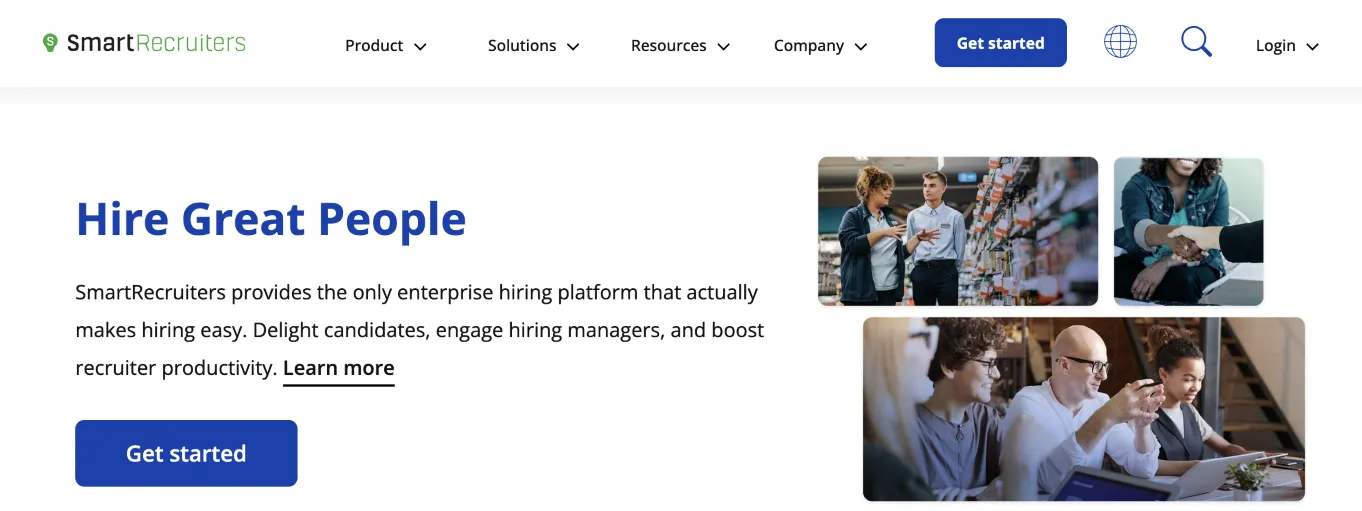1362x511 pixels.
Task: Click the Hire Great People heading
Action: pyautogui.click(x=271, y=219)
